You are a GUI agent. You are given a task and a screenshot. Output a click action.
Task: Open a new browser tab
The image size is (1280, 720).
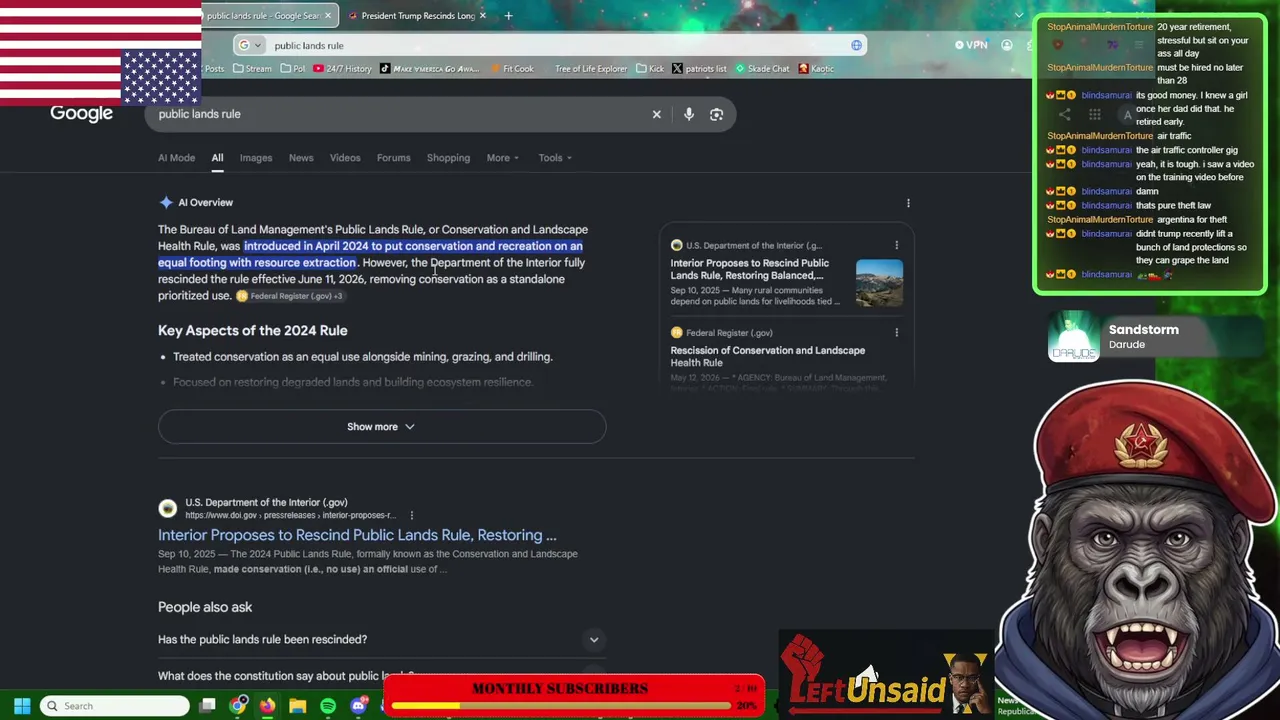pyautogui.click(x=508, y=16)
